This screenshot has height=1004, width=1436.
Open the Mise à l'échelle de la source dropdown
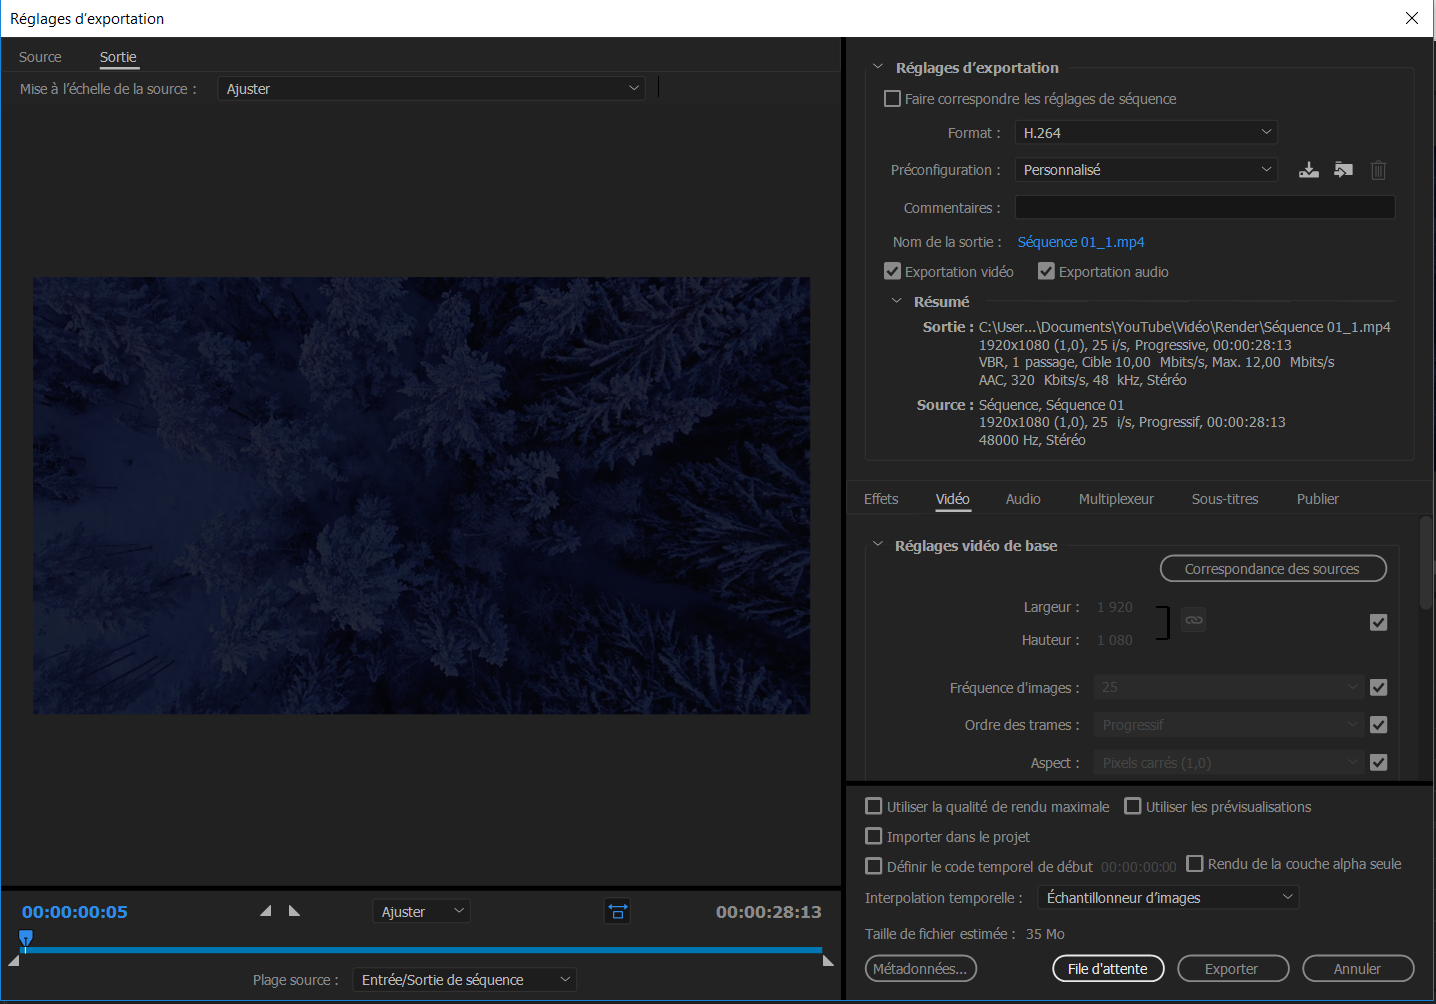[431, 88]
